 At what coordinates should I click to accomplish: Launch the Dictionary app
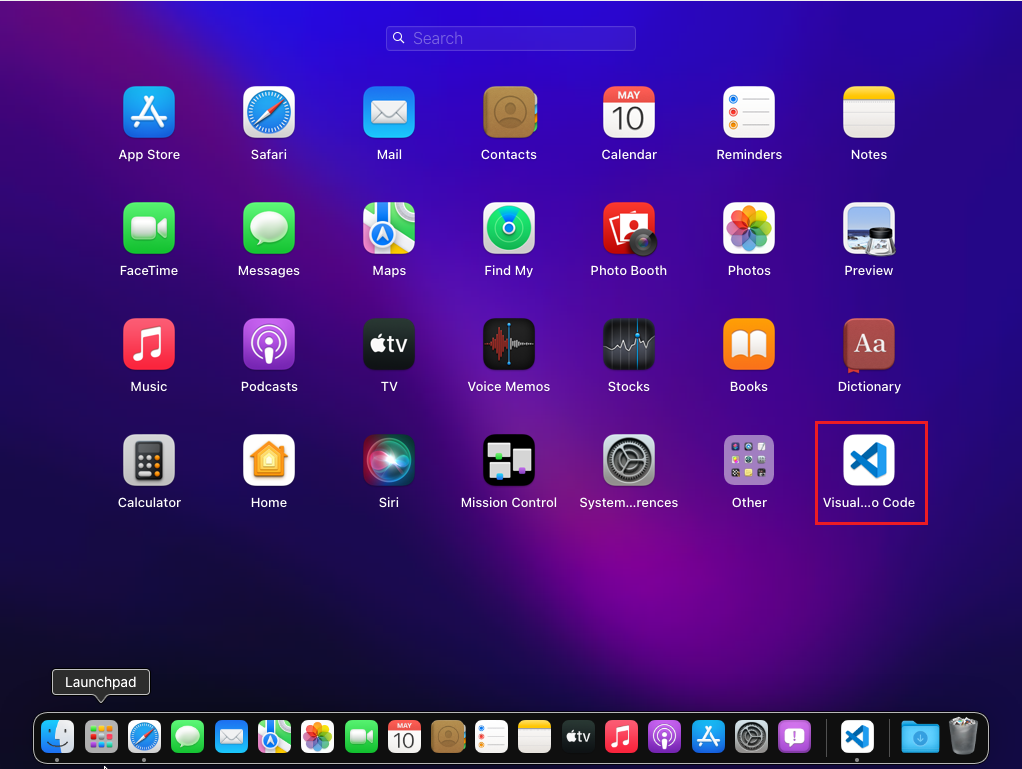tap(868, 345)
